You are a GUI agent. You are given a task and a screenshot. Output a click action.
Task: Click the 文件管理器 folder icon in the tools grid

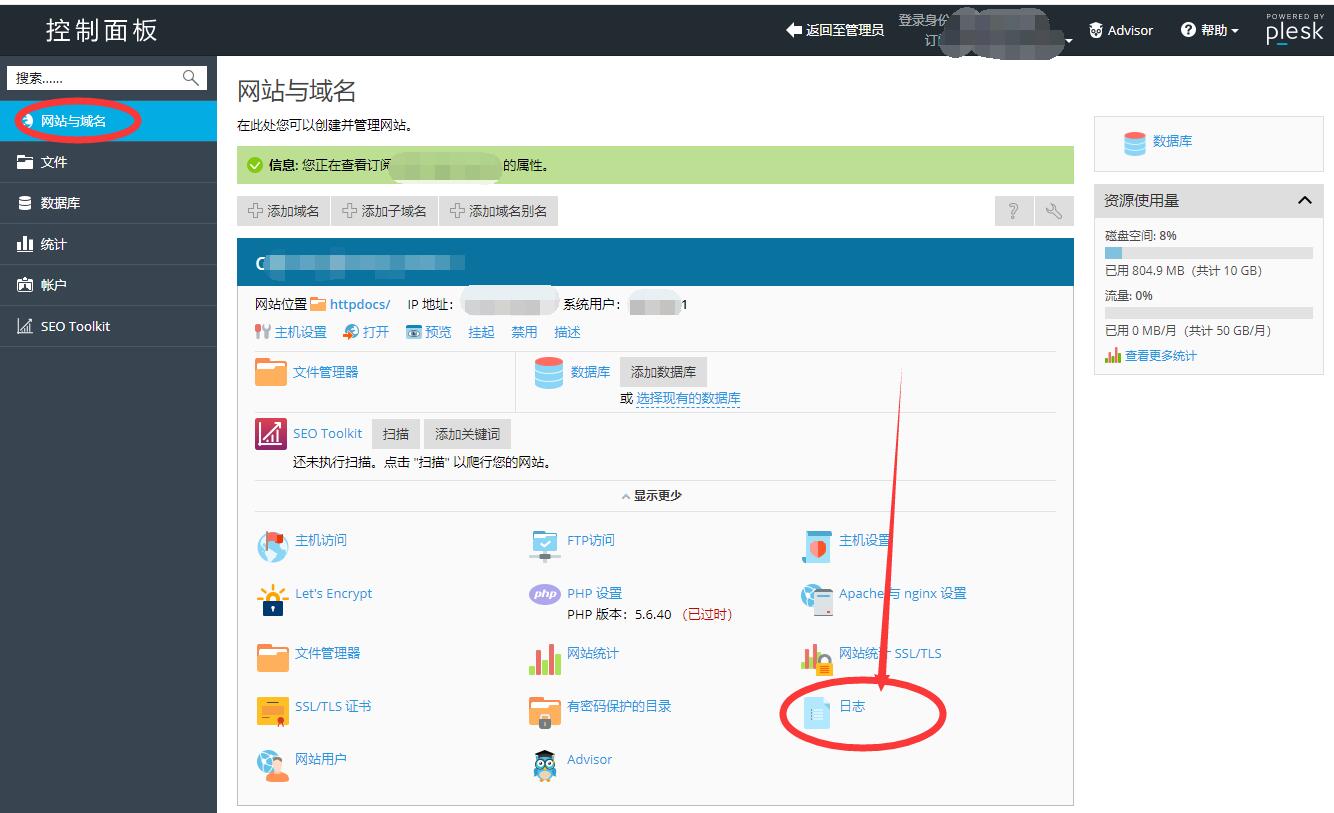[272, 658]
